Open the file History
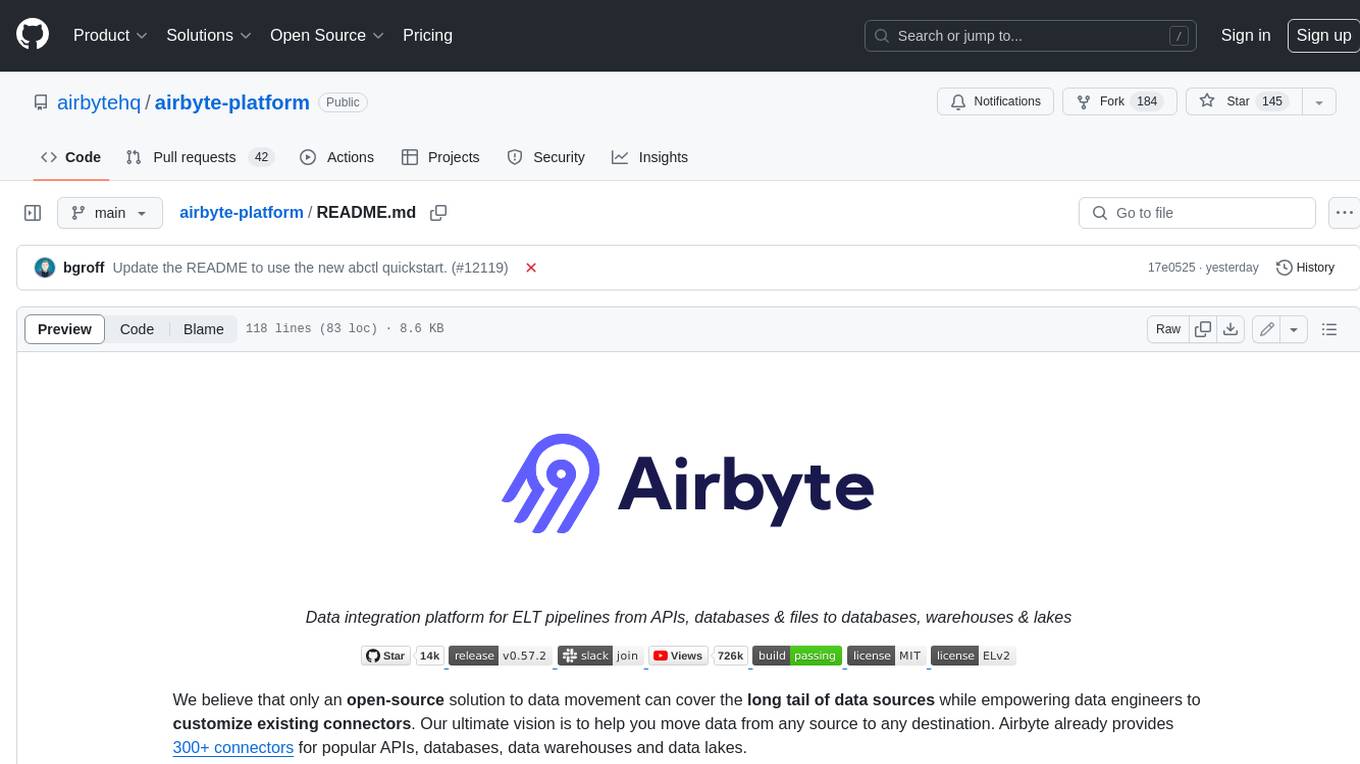Viewport: 1360px width, 764px height. [1305, 268]
